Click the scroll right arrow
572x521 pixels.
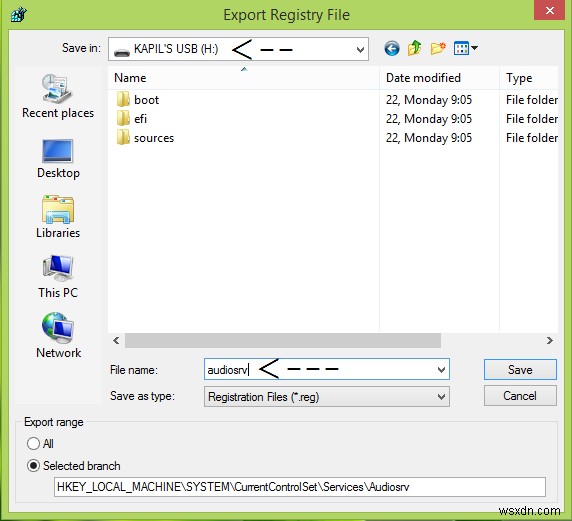click(550, 340)
